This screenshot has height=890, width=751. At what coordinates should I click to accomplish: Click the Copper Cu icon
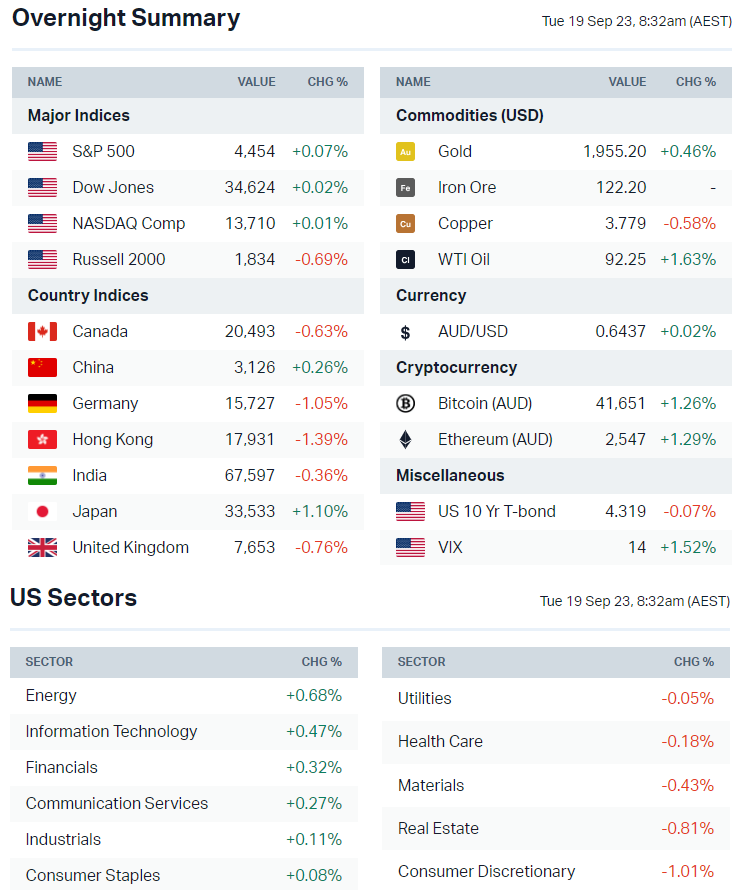click(x=405, y=224)
